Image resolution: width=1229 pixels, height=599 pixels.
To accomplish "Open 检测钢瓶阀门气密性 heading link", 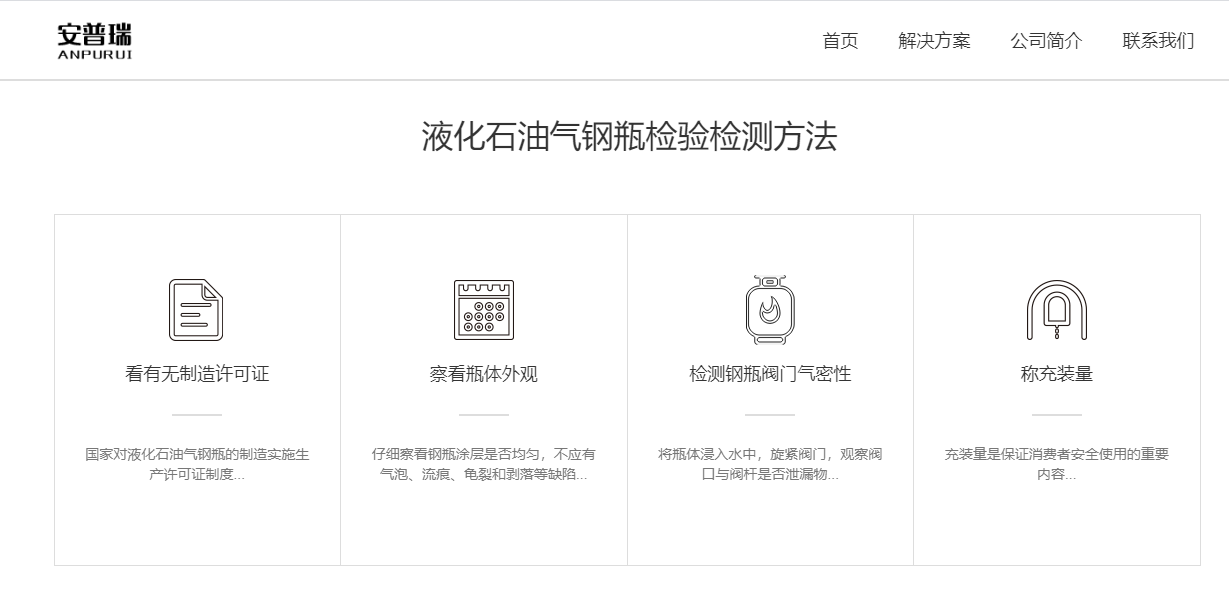I will 770,375.
